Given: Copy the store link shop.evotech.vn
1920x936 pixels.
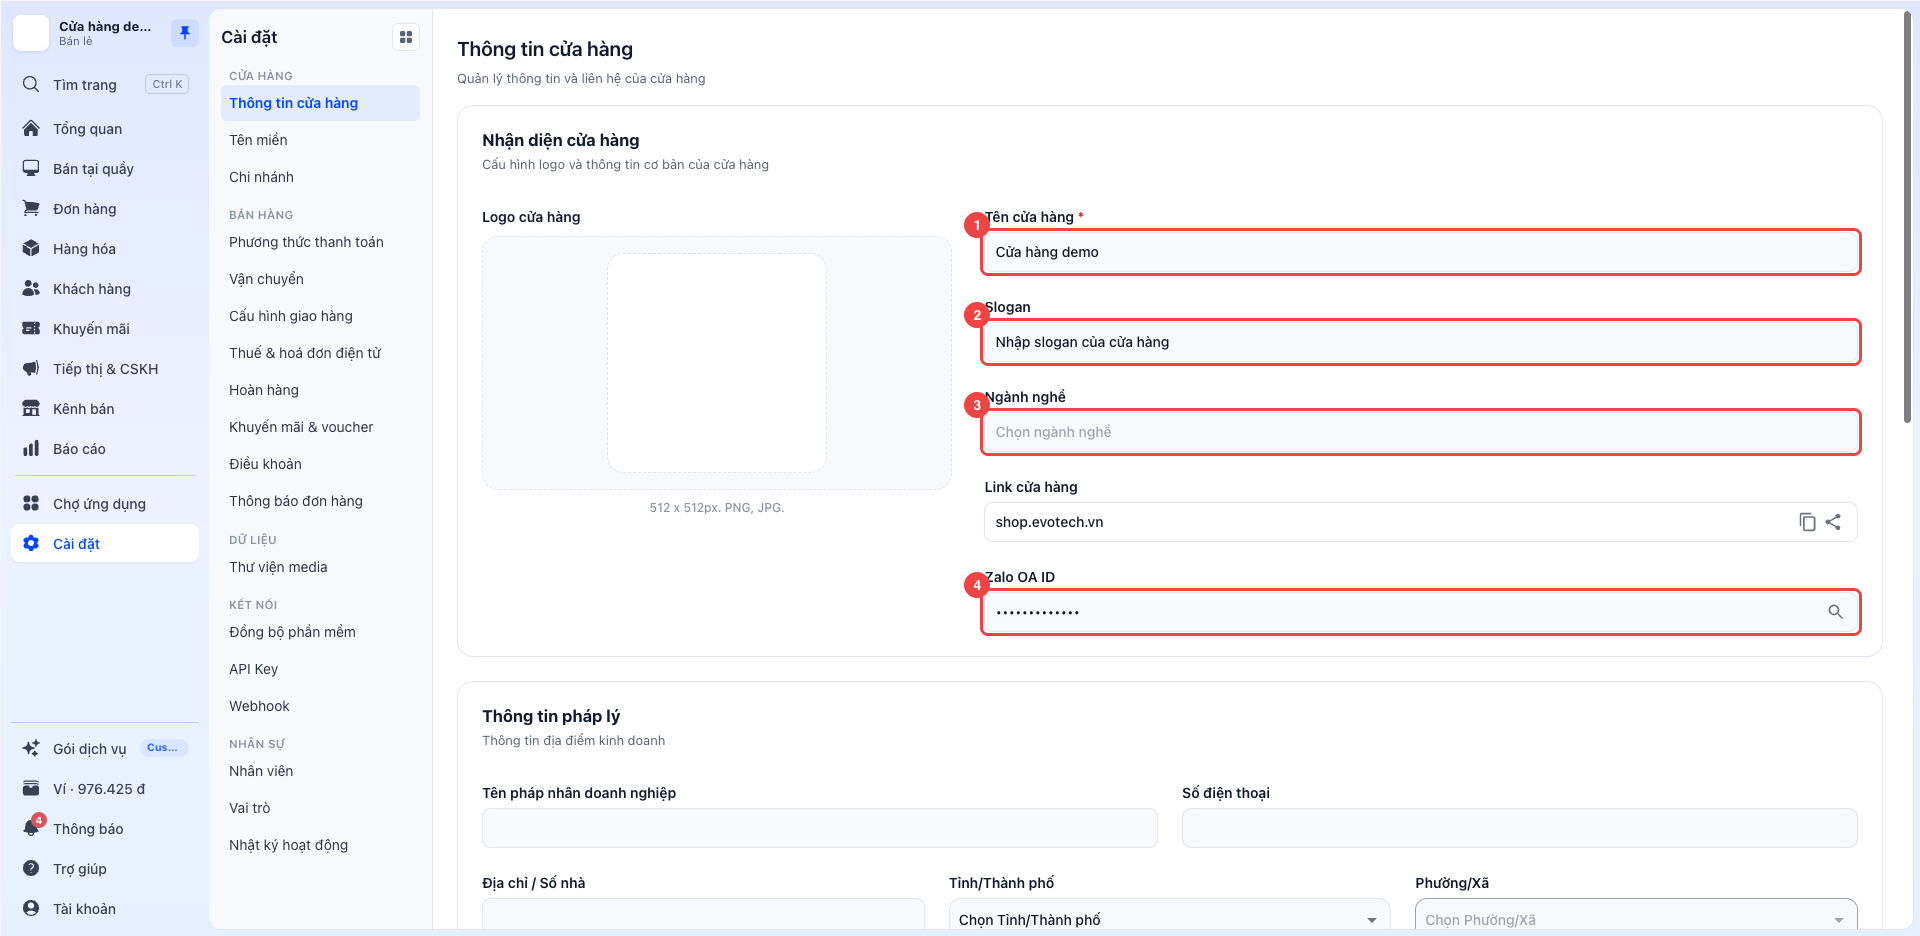Looking at the screenshot, I should [1807, 522].
